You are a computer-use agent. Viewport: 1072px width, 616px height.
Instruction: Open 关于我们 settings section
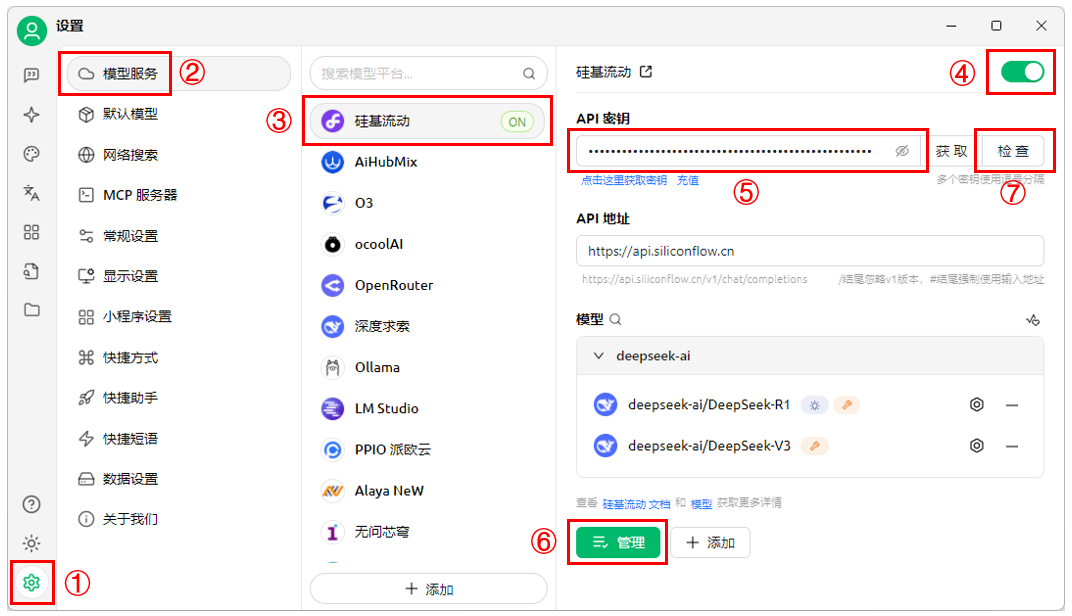click(x=179, y=519)
